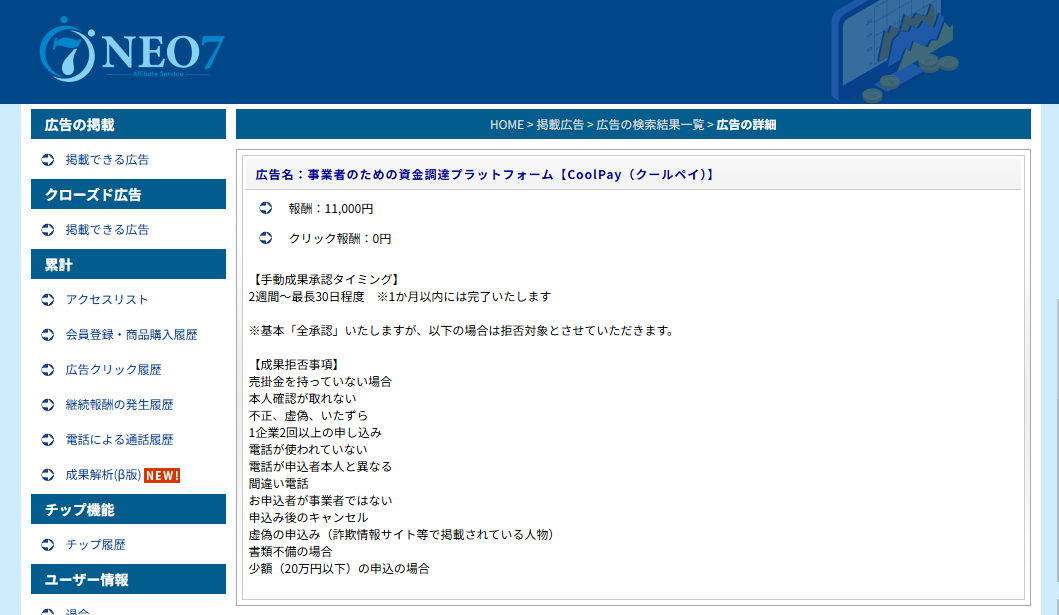Click the 間違い電話 line

[278, 484]
